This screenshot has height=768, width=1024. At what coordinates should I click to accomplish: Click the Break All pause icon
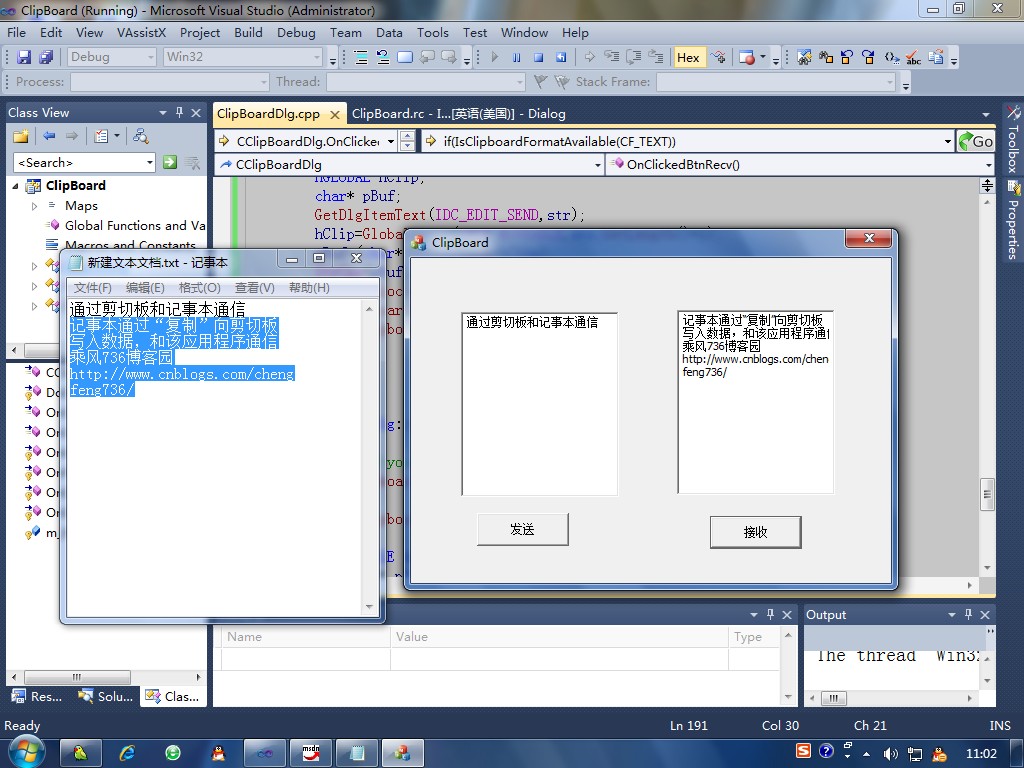(517, 57)
